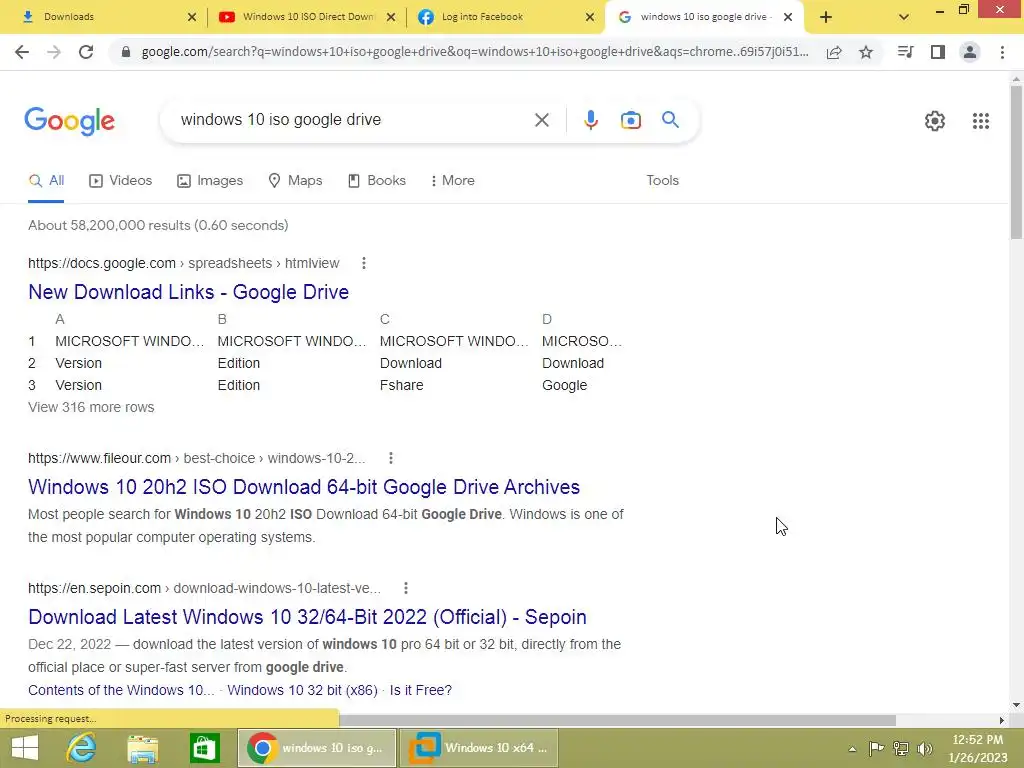Open the Action Center flag icon

(x=876, y=748)
